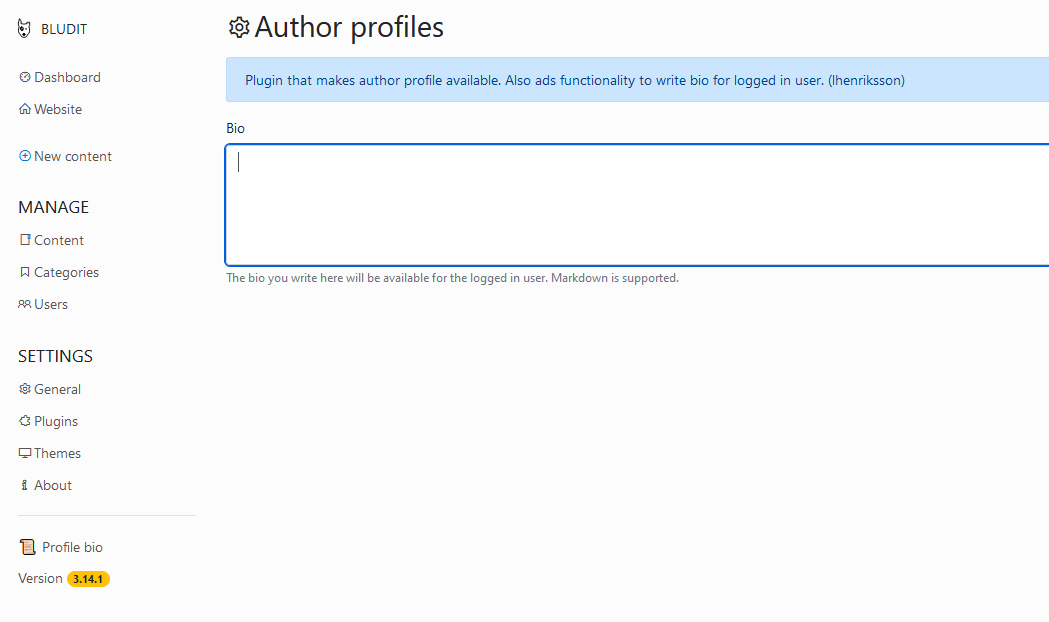Open Plugins using the puzzle icon

(x=23, y=421)
